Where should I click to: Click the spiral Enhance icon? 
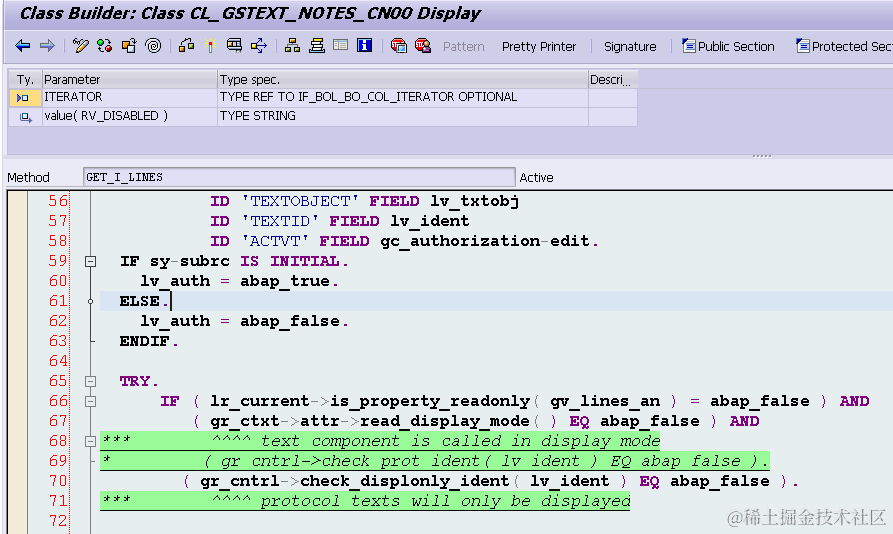(x=153, y=46)
